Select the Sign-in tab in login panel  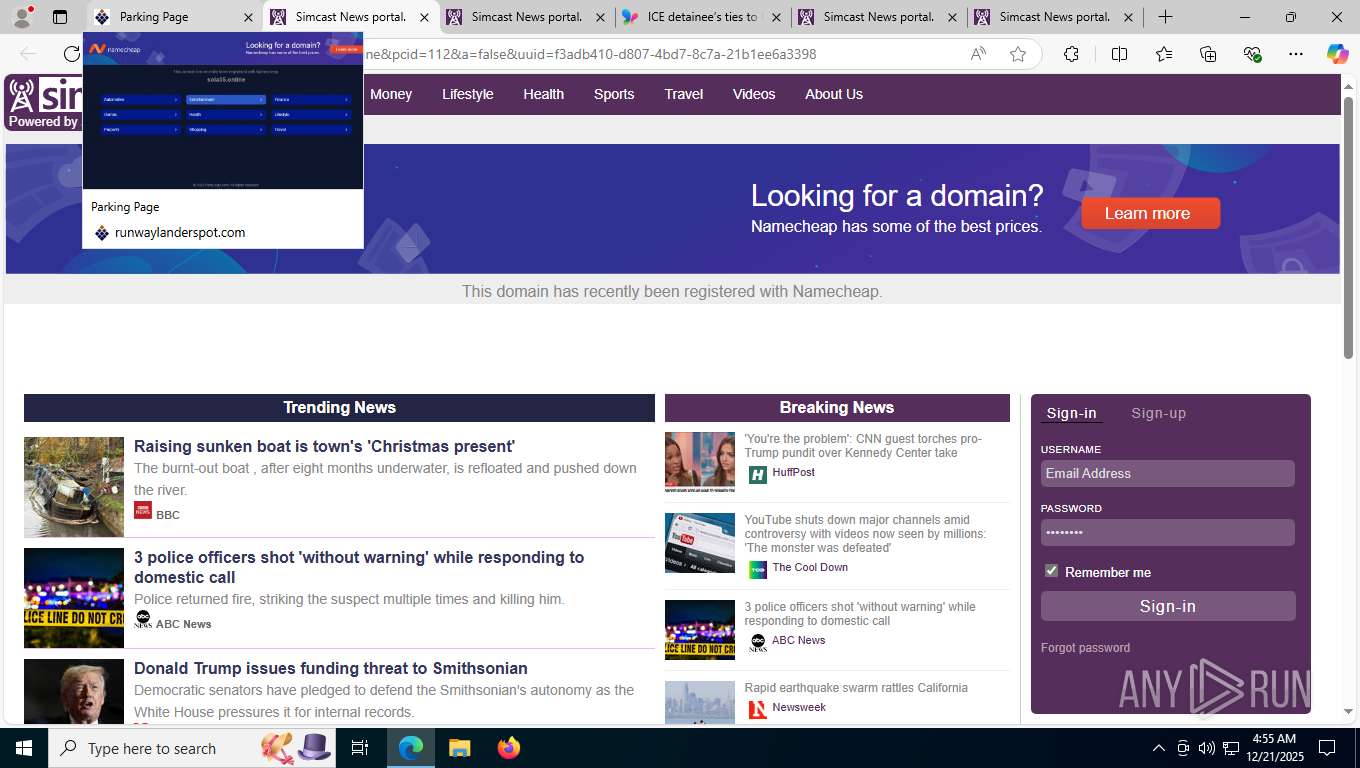click(1071, 413)
